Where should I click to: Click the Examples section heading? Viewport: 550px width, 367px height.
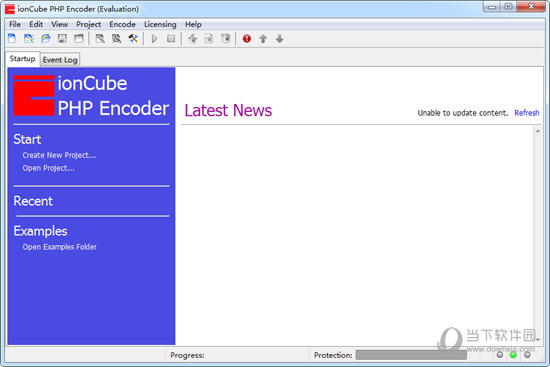[40, 231]
